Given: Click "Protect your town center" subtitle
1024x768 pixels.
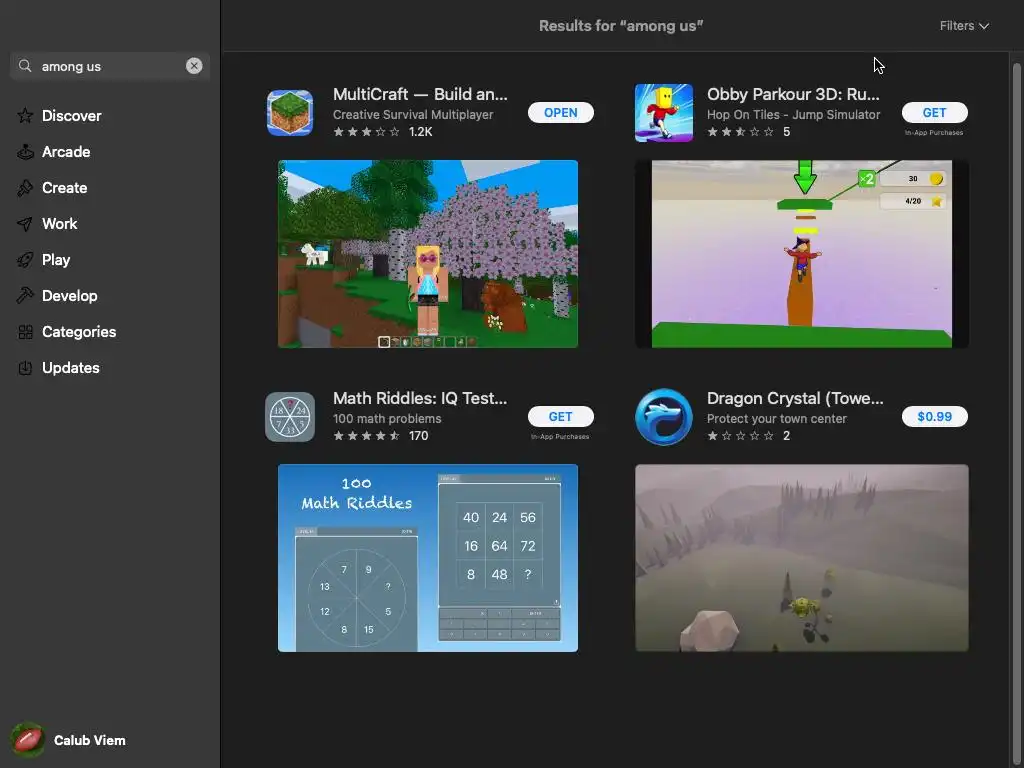Looking at the screenshot, I should coord(776,419).
